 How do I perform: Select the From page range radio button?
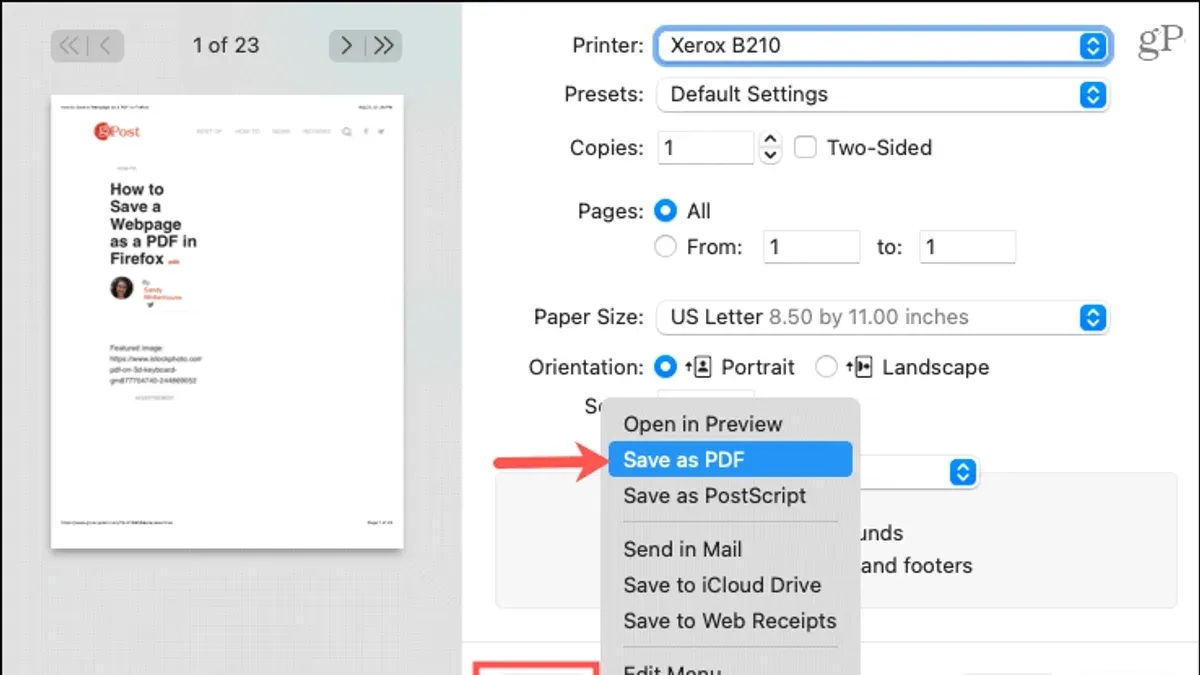pos(665,246)
